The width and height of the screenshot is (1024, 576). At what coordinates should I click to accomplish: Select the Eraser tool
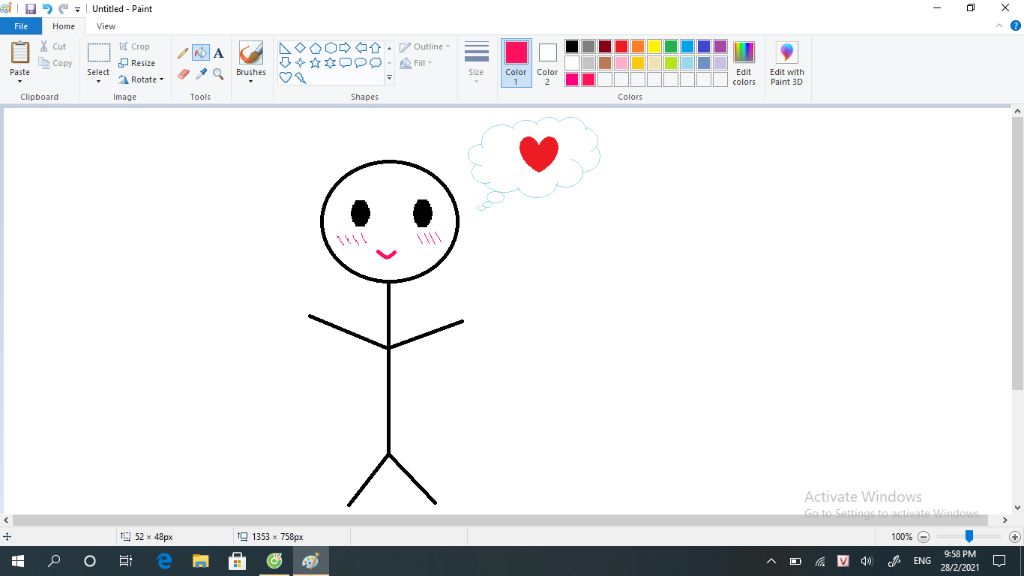pyautogui.click(x=183, y=74)
